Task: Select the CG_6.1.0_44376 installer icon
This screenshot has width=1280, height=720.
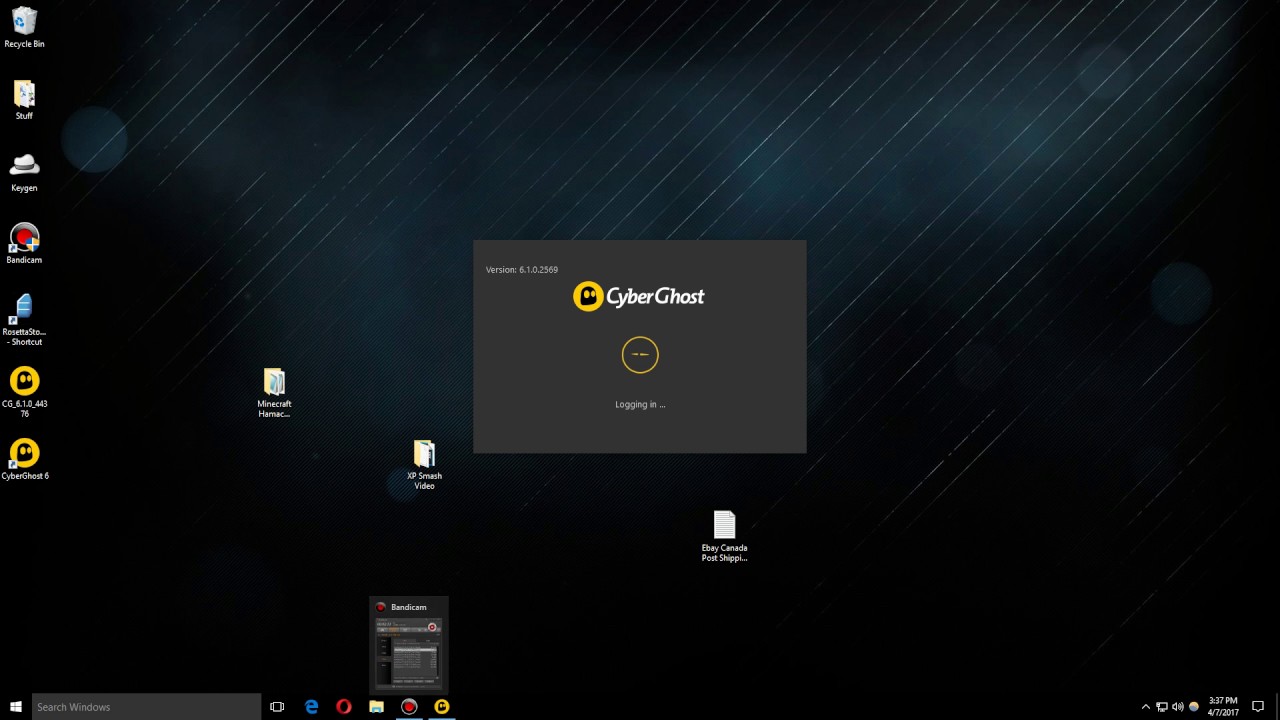Action: (24, 392)
